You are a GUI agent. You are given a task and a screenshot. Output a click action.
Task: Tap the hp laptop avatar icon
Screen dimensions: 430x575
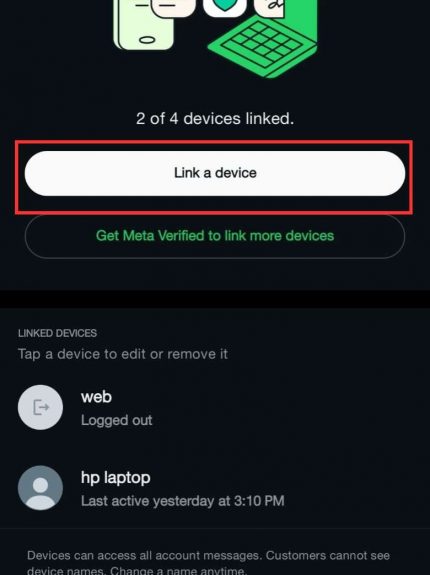point(40,488)
